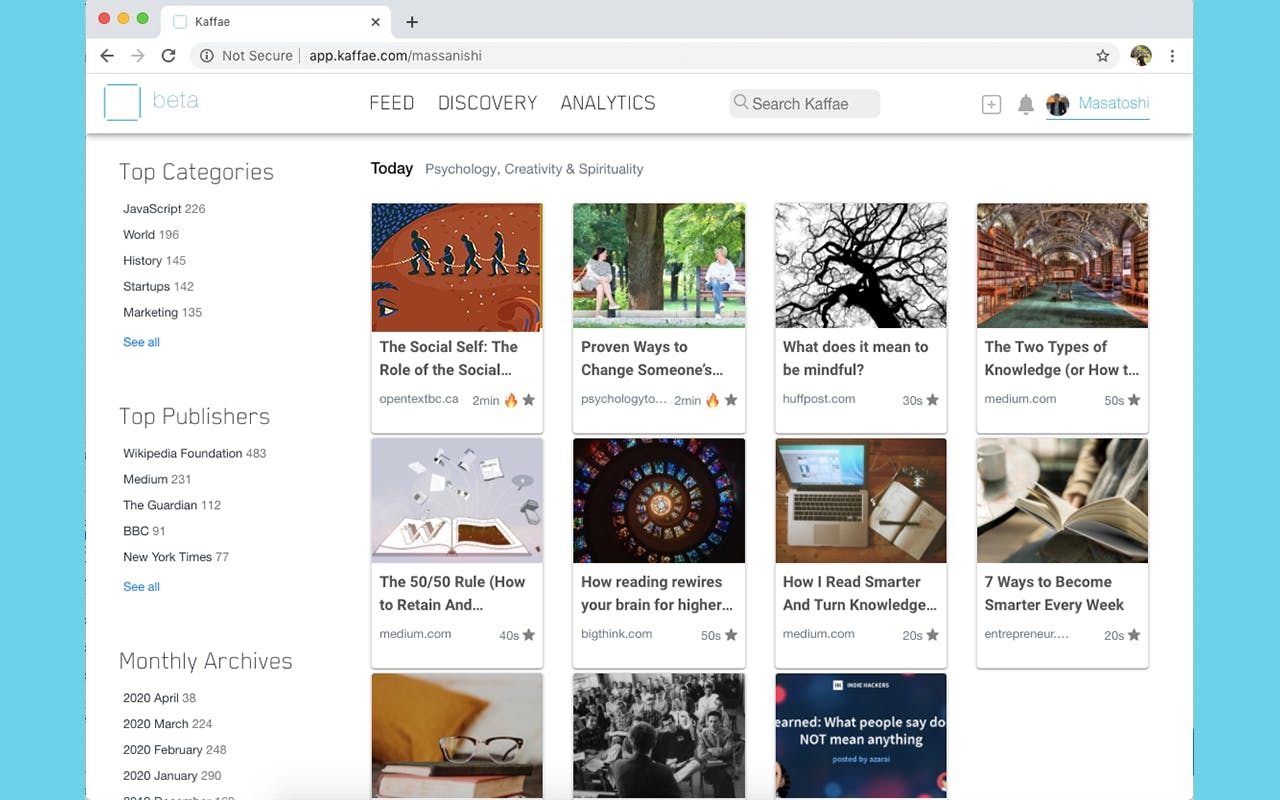Open 2020 March archive

167,724
